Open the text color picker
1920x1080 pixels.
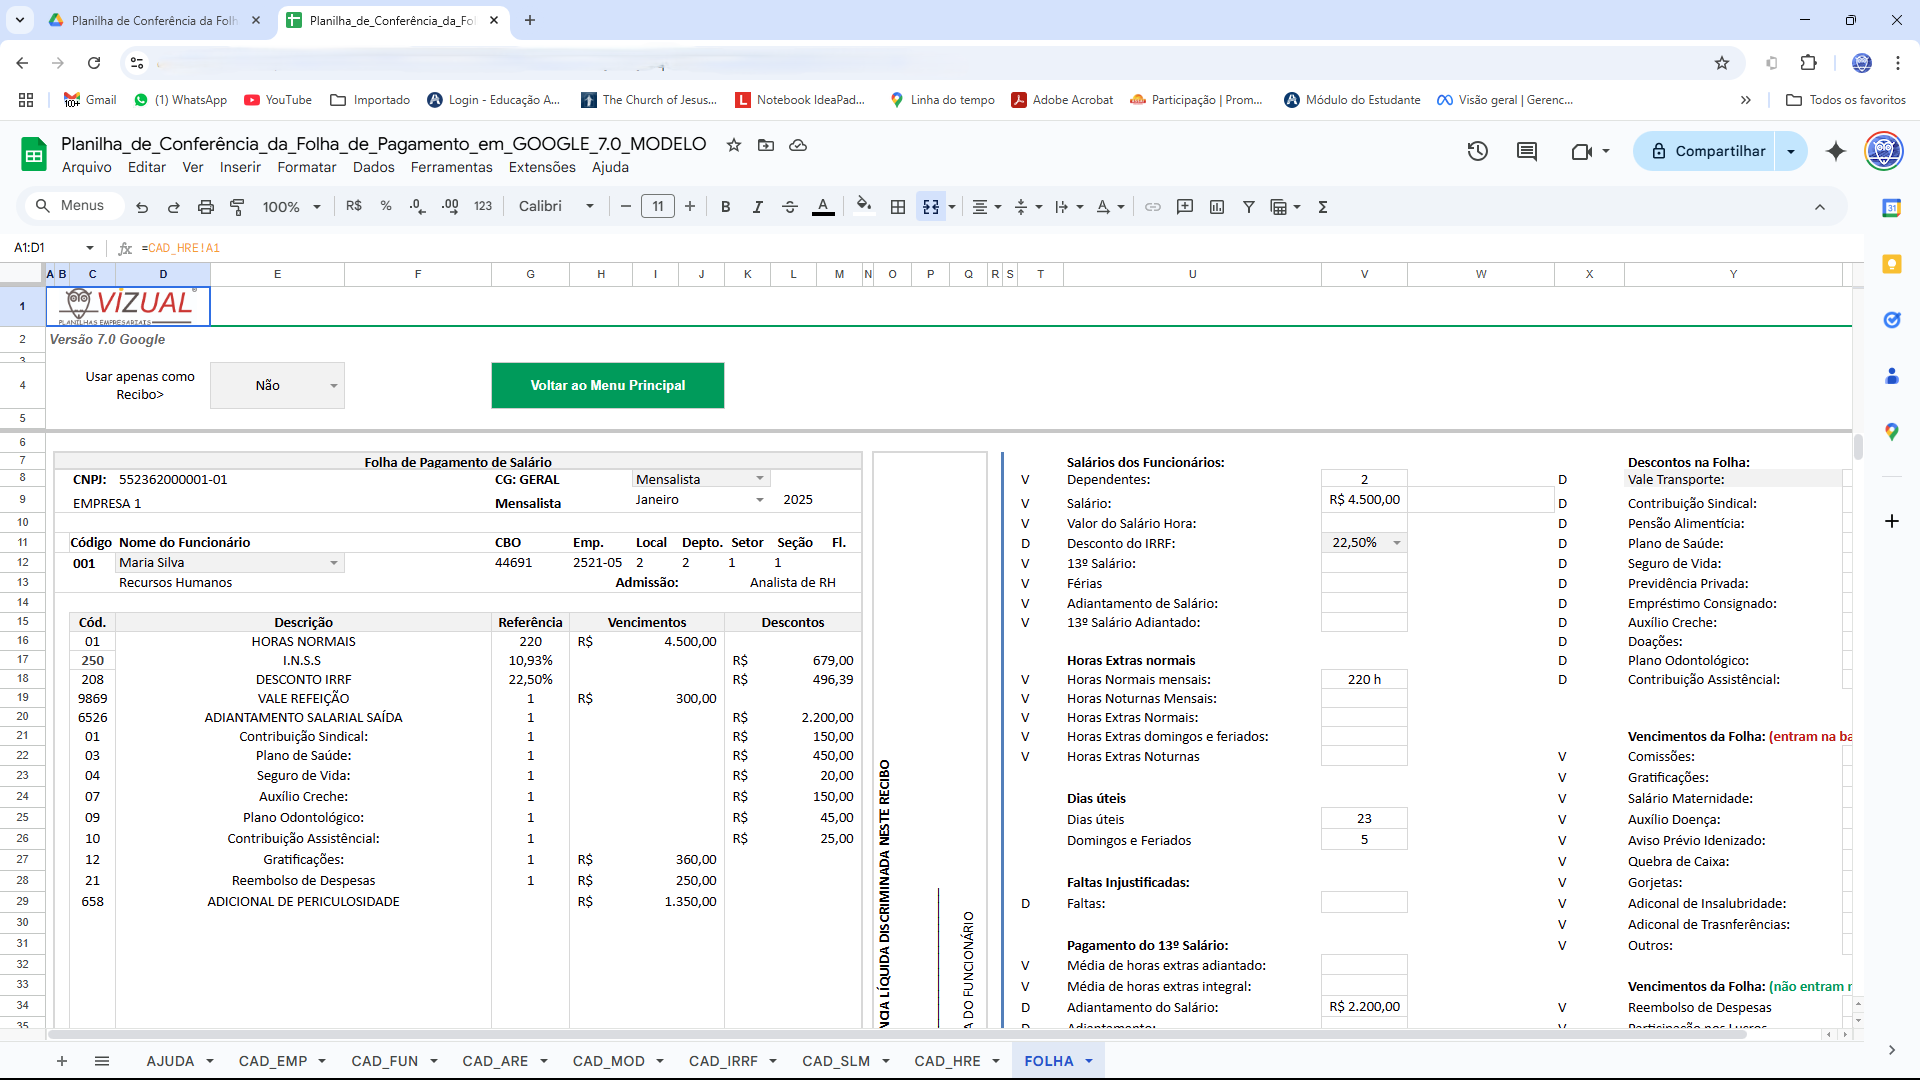click(x=823, y=207)
